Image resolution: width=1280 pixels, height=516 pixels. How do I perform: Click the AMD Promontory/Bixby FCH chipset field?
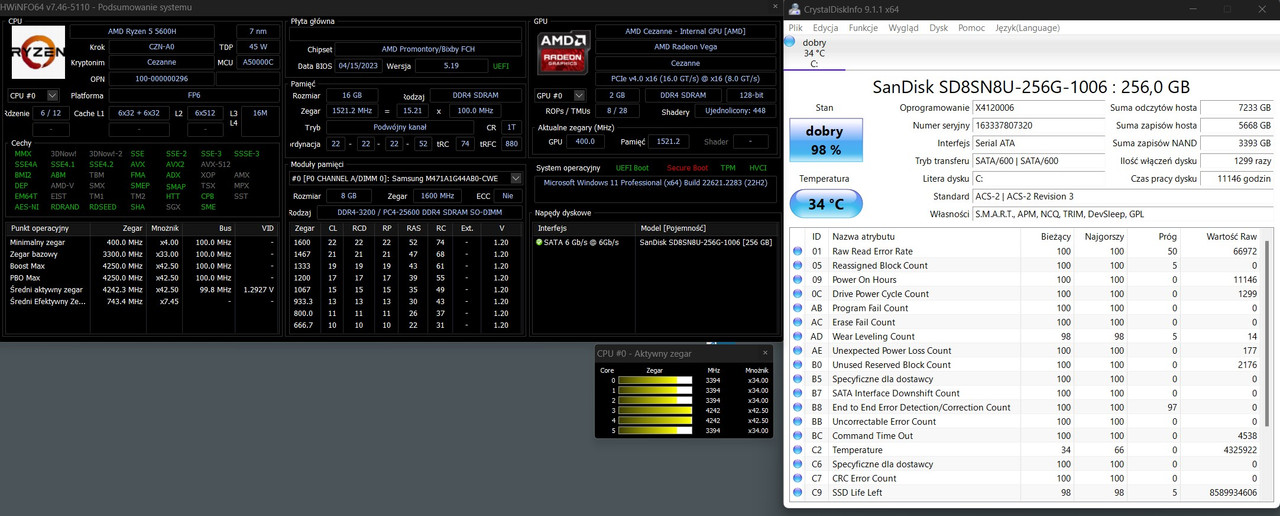click(x=430, y=48)
